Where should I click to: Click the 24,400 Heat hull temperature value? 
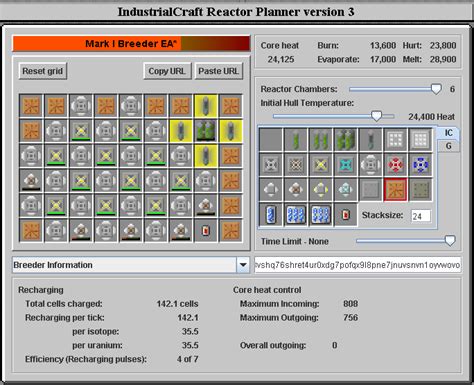[432, 117]
